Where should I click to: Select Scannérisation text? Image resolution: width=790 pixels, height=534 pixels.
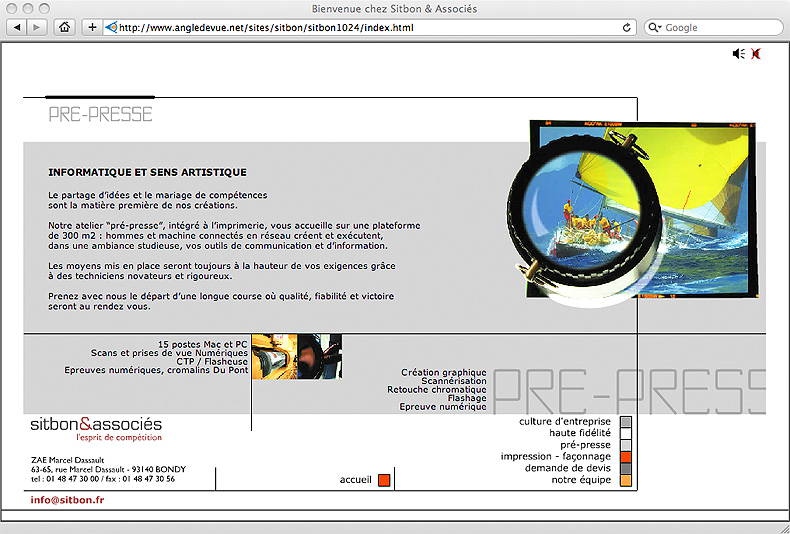coord(453,381)
